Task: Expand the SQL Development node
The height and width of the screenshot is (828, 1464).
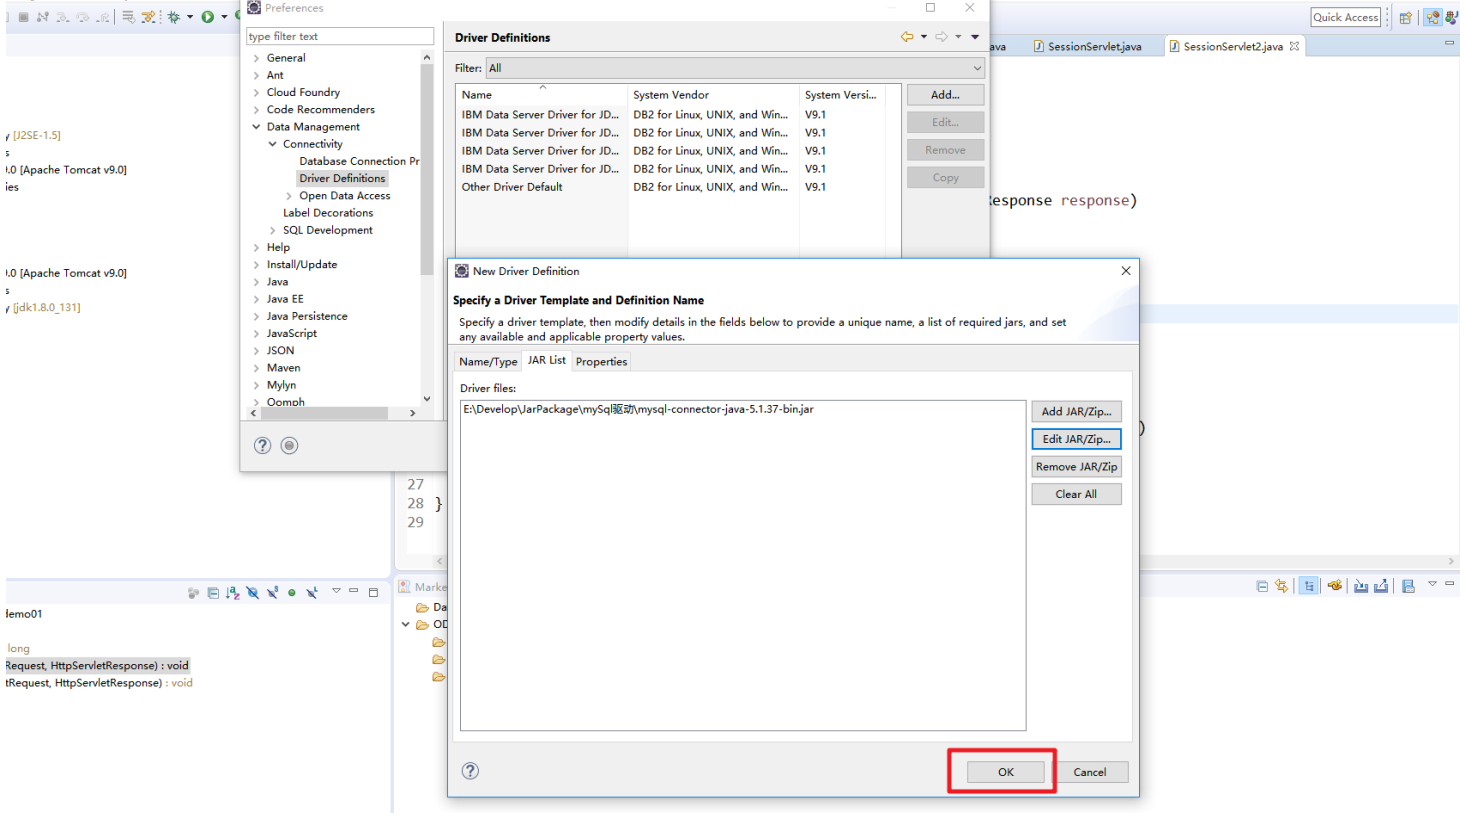Action: (x=272, y=230)
